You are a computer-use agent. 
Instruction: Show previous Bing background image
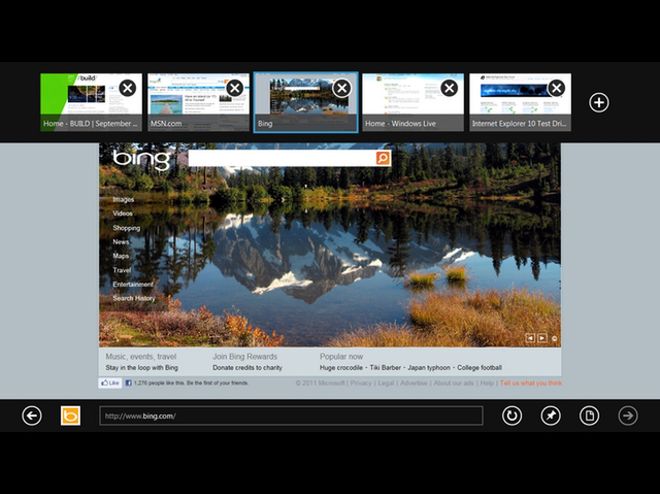(x=530, y=338)
